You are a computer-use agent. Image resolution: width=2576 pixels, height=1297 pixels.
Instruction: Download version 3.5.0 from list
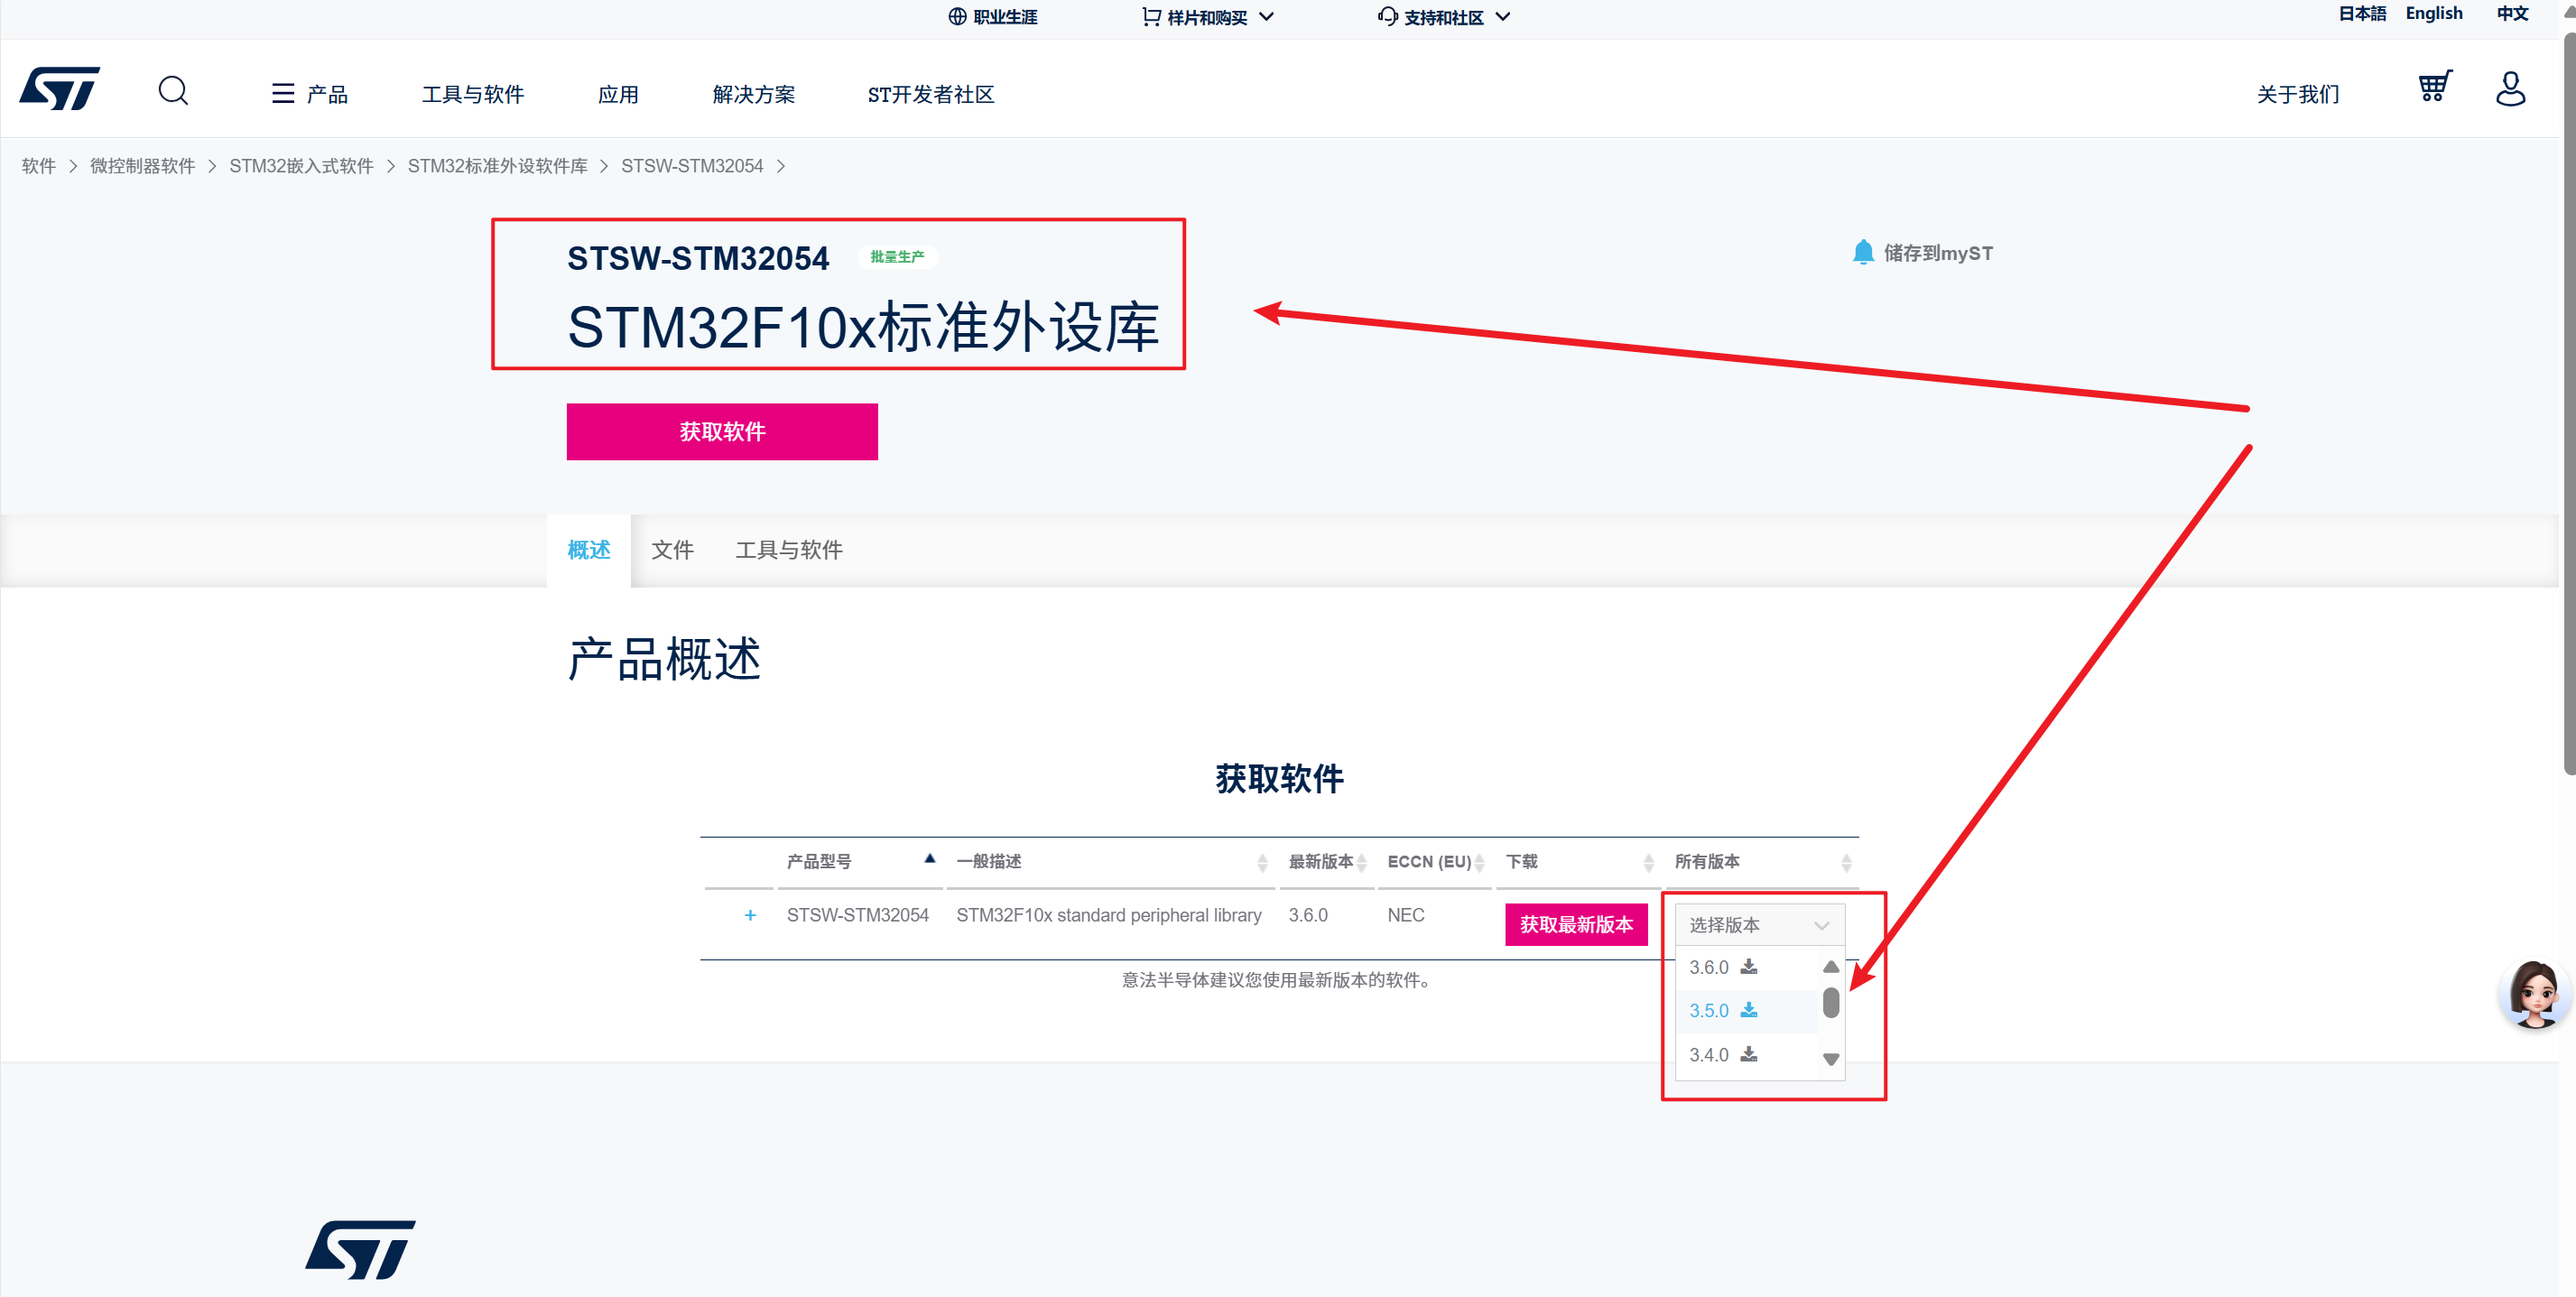(x=1748, y=1010)
